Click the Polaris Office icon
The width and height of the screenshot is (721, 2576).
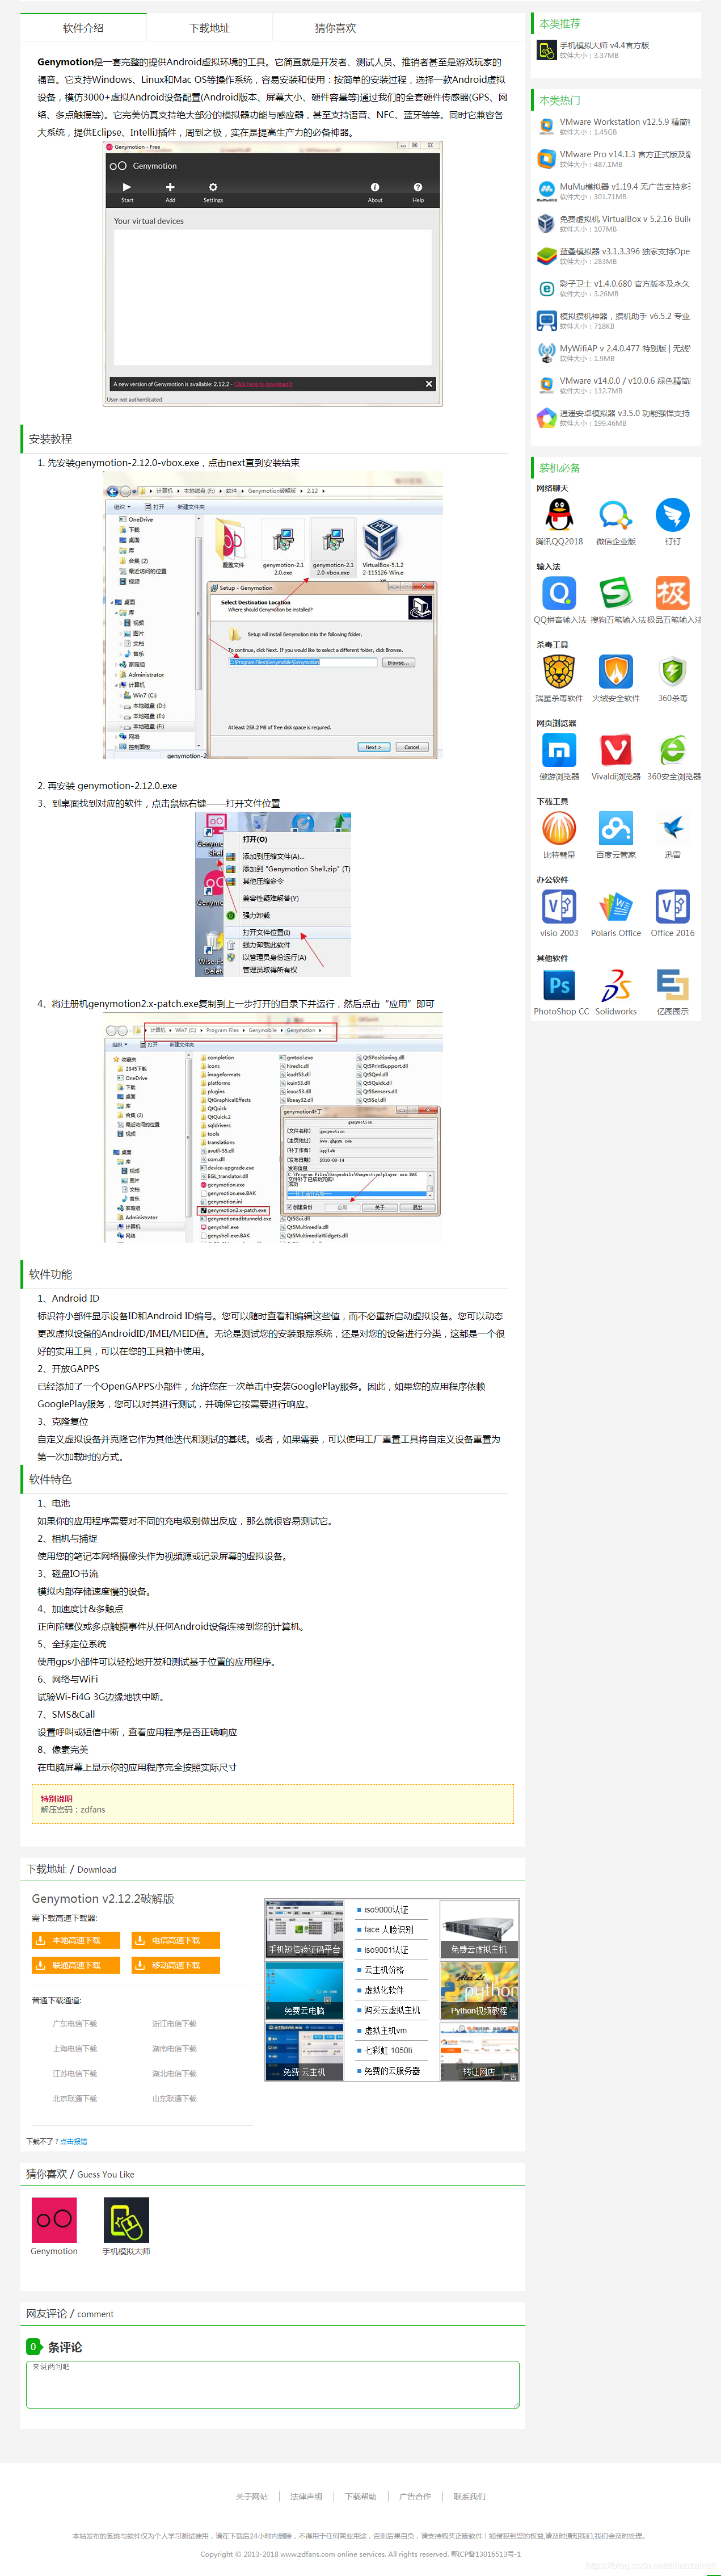coord(615,906)
